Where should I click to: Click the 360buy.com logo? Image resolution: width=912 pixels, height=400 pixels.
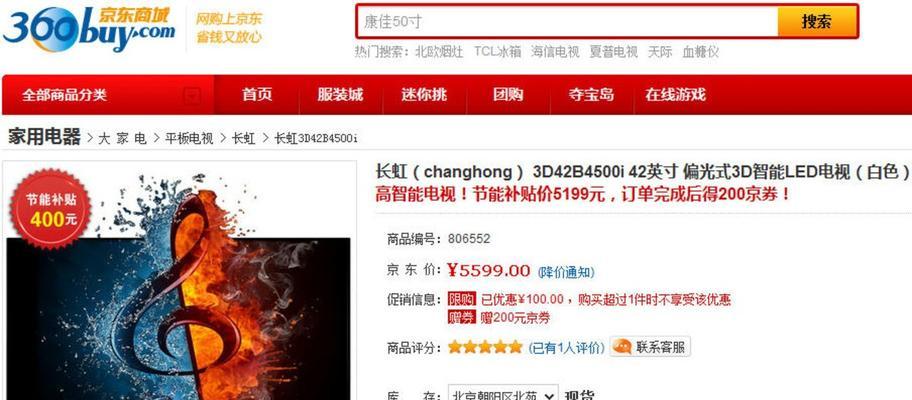(88, 29)
